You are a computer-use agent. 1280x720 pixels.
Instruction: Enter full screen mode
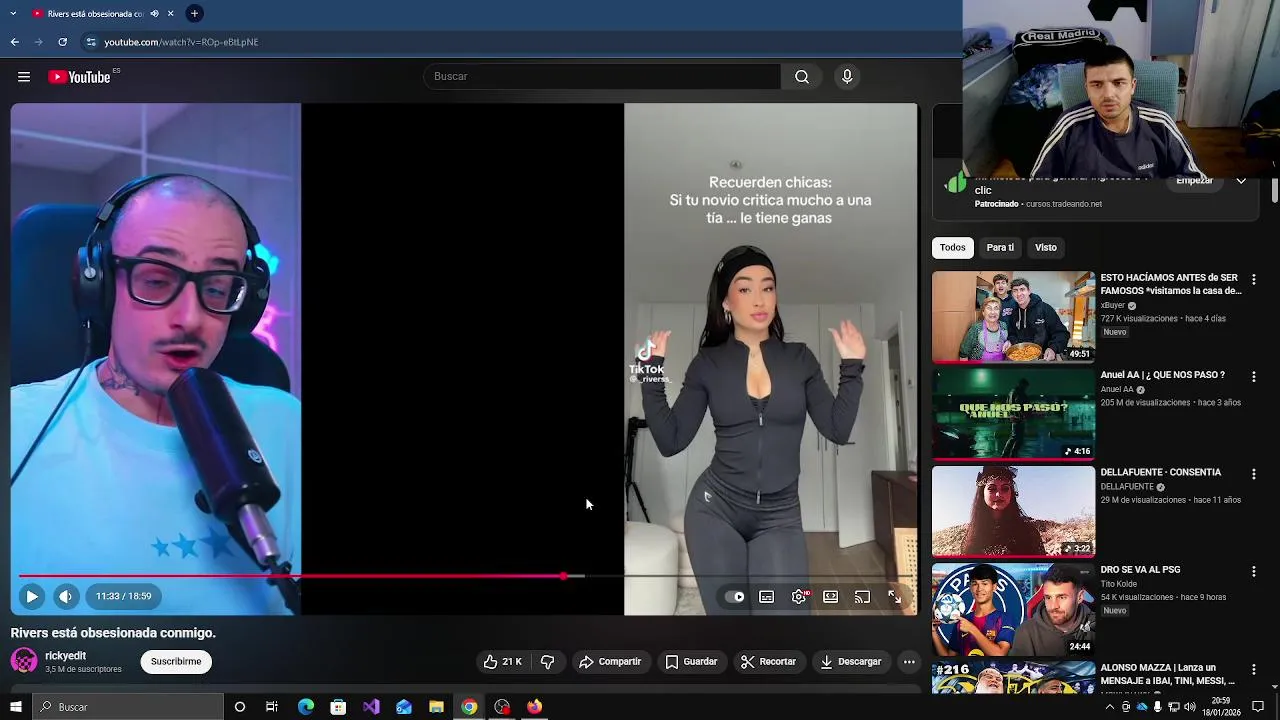tap(894, 597)
